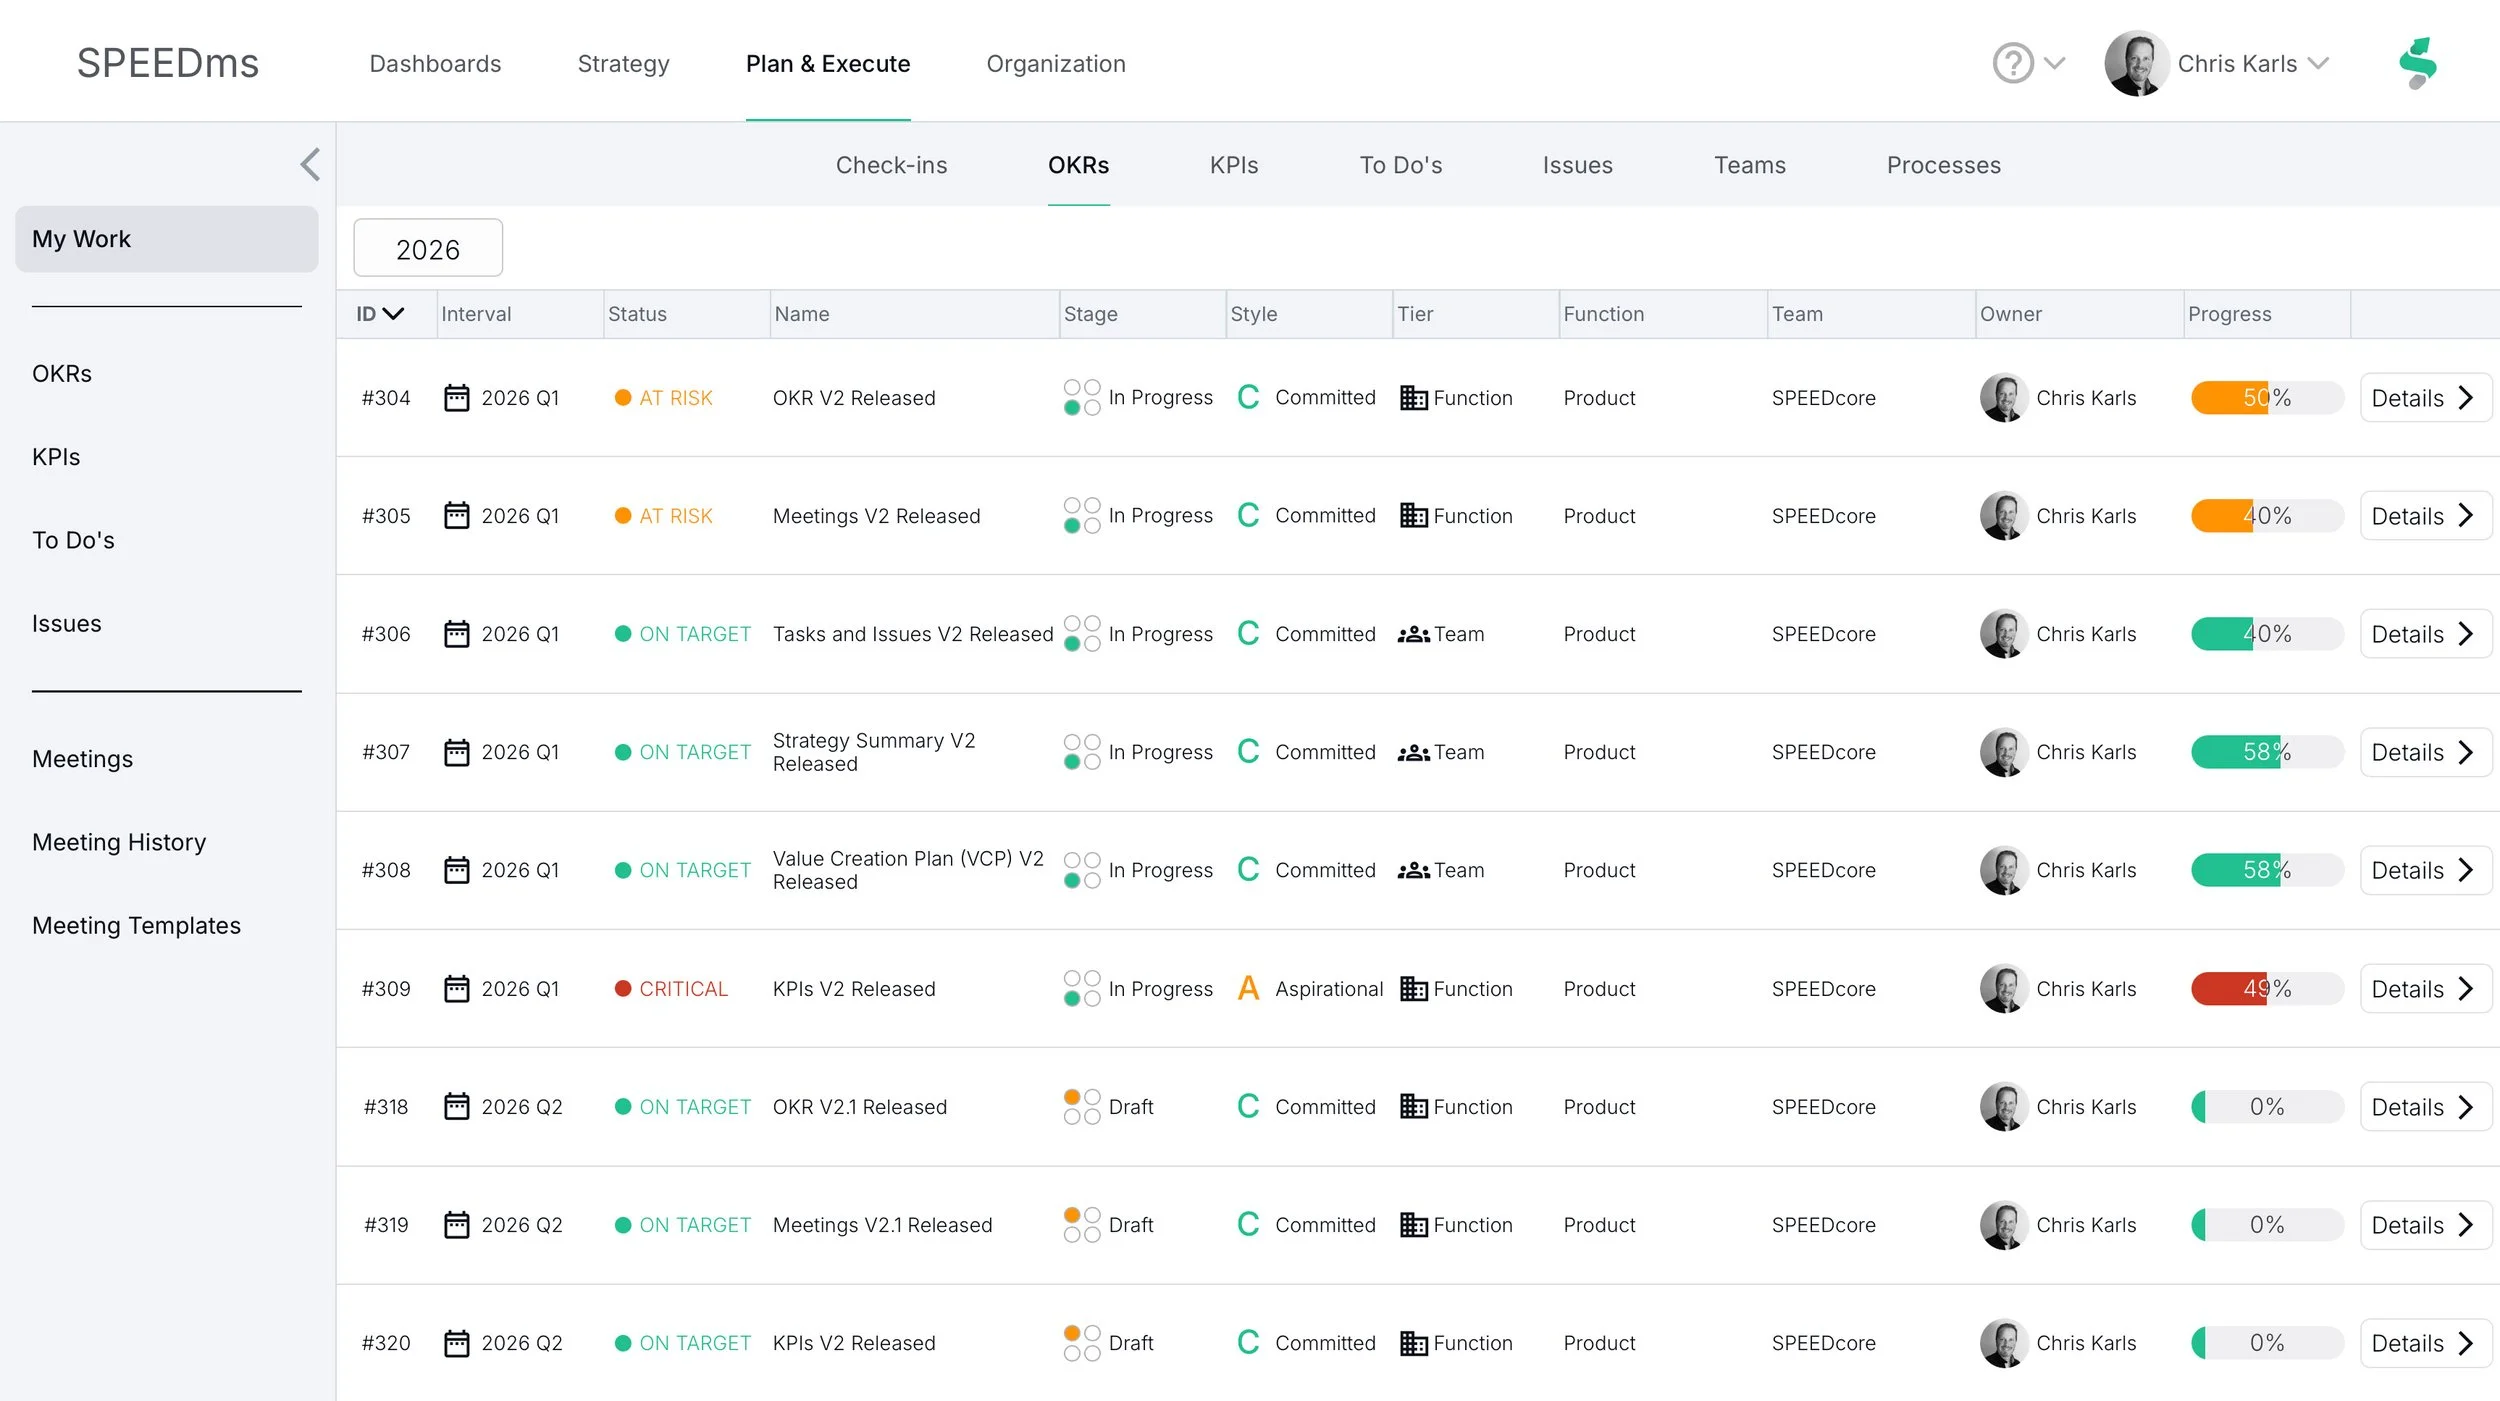Click the 49% progress bar on row #309
This screenshot has width=2500, height=1401.
(2266, 988)
